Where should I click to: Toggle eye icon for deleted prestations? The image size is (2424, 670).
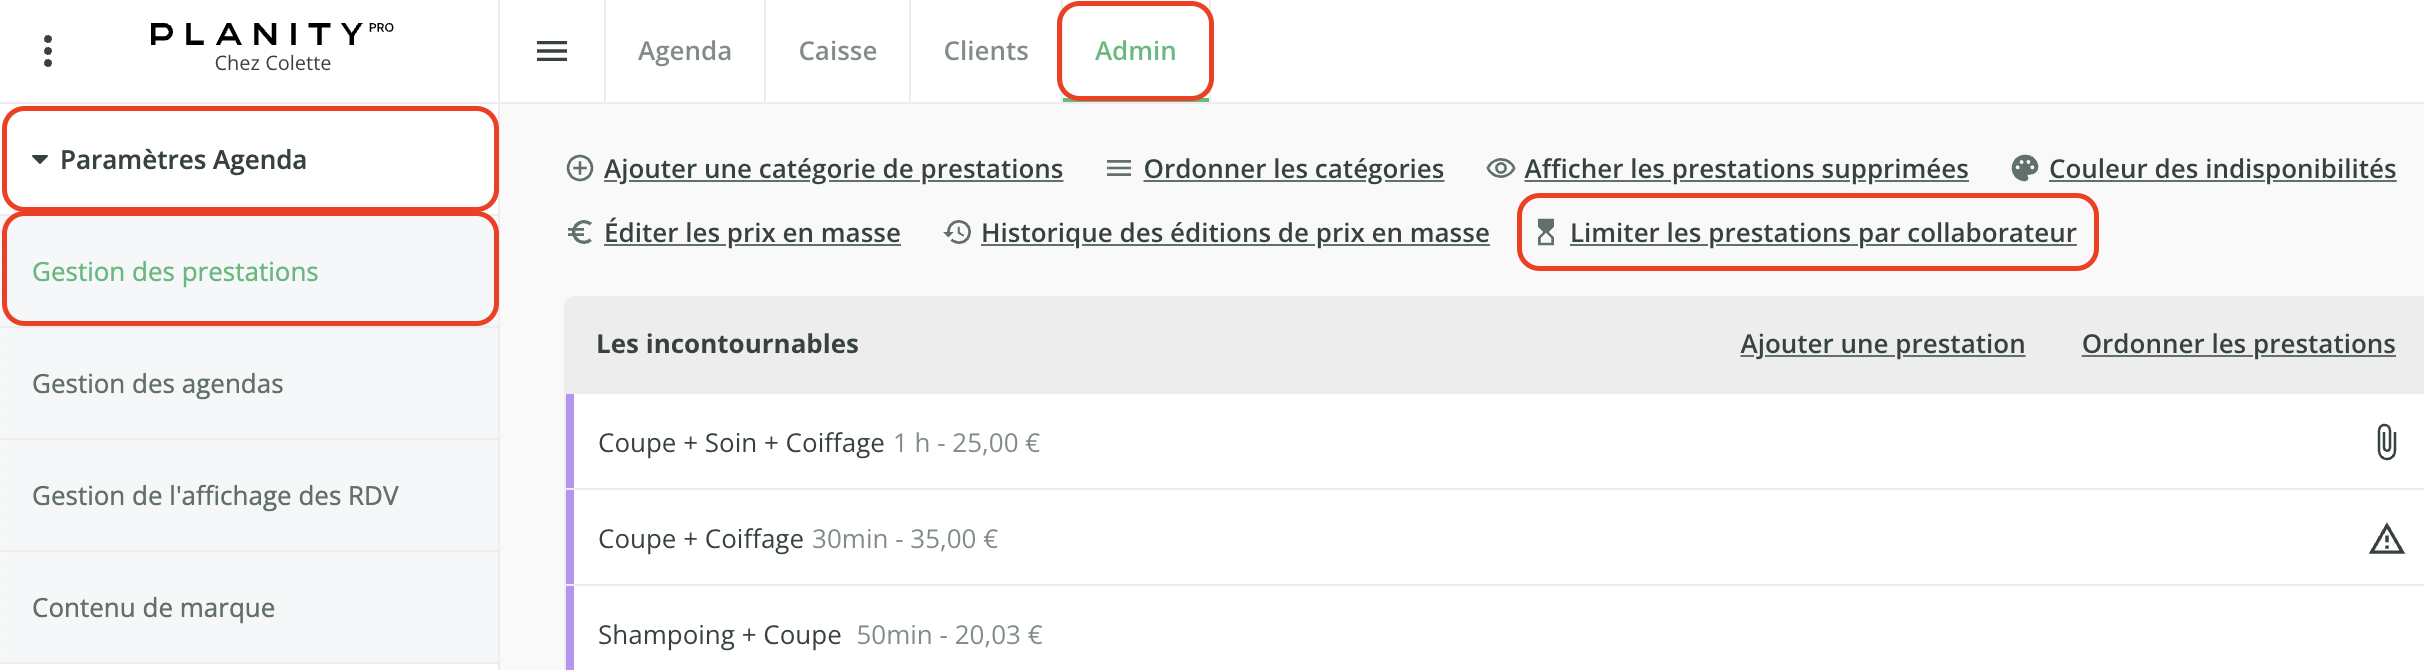[x=1500, y=168]
